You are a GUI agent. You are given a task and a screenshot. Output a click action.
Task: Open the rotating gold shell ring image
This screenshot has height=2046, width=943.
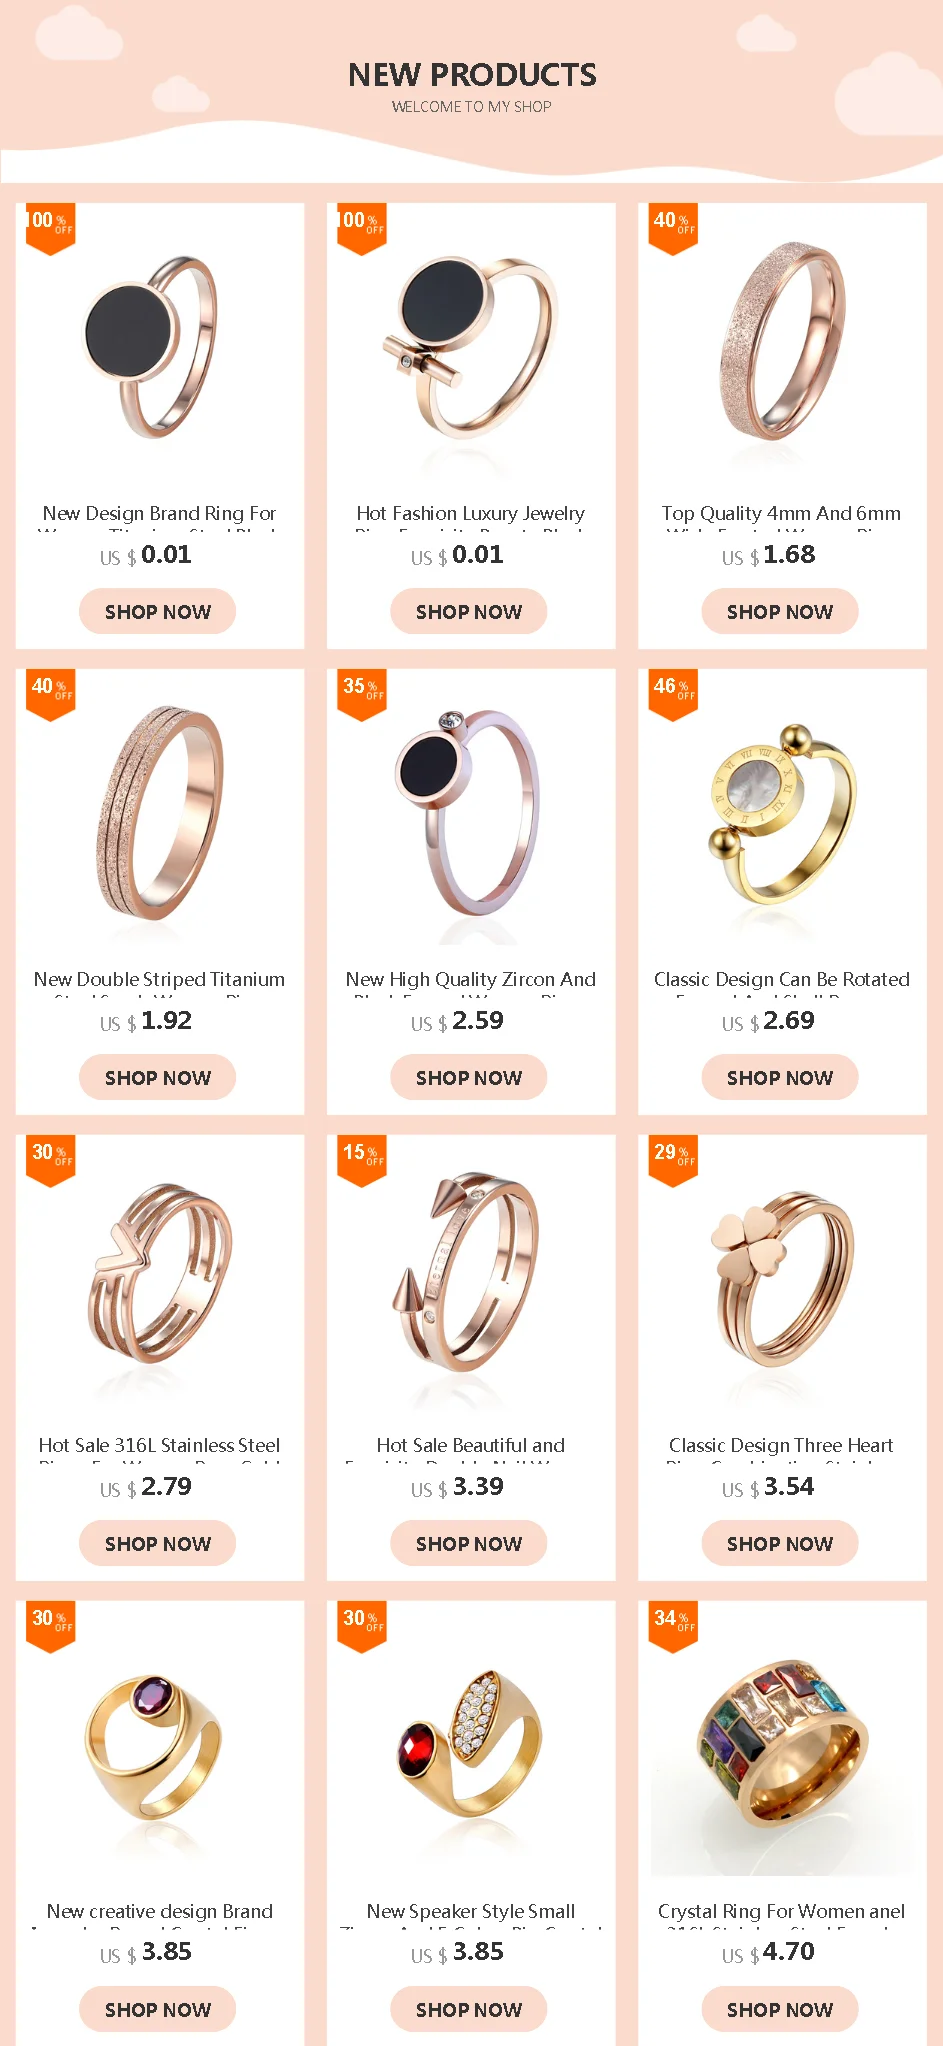click(x=782, y=812)
